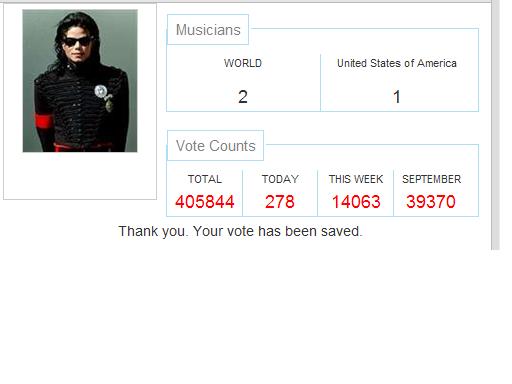Click the vertical scrollbar on the right
This screenshot has height=384, width=512.
point(496,125)
